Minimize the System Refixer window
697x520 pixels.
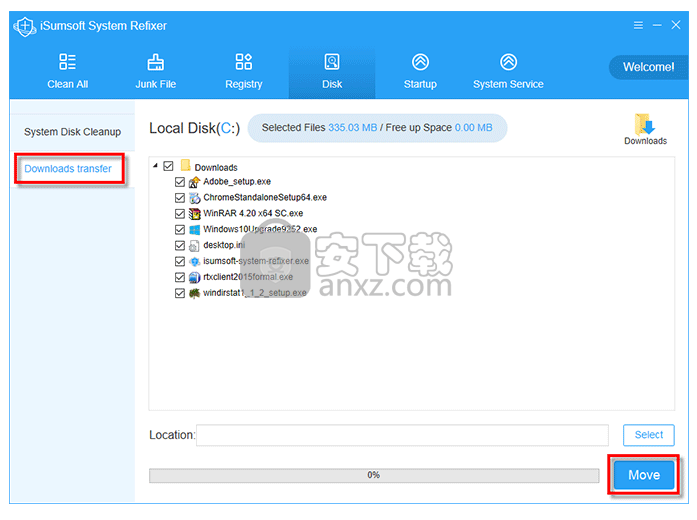pos(657,25)
